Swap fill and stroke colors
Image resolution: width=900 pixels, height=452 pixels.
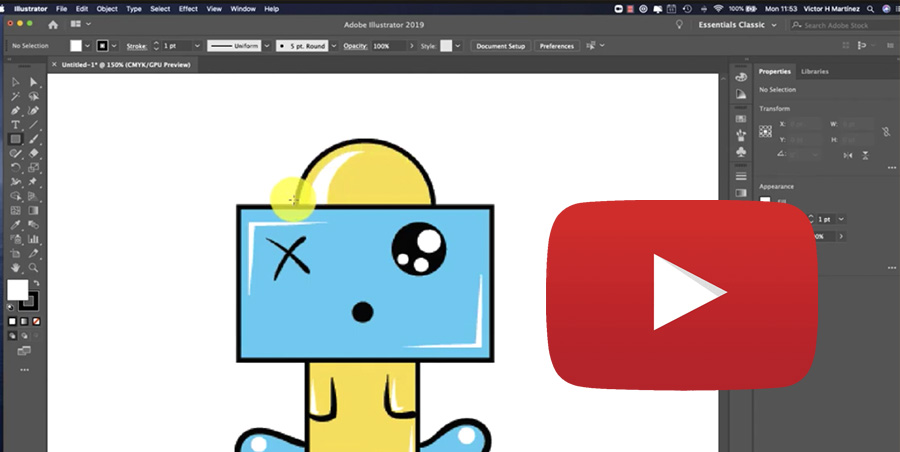36,283
